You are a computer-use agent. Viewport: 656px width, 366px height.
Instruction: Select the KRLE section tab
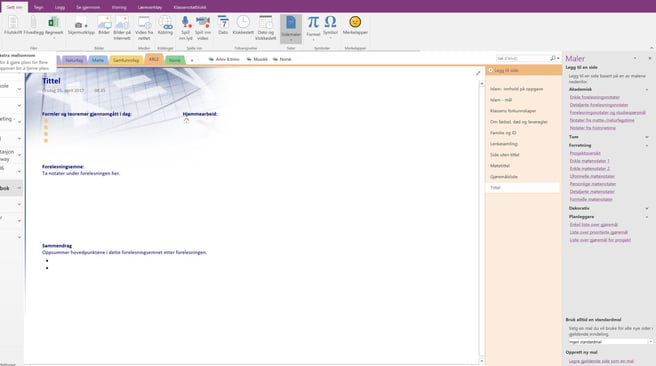click(154, 59)
